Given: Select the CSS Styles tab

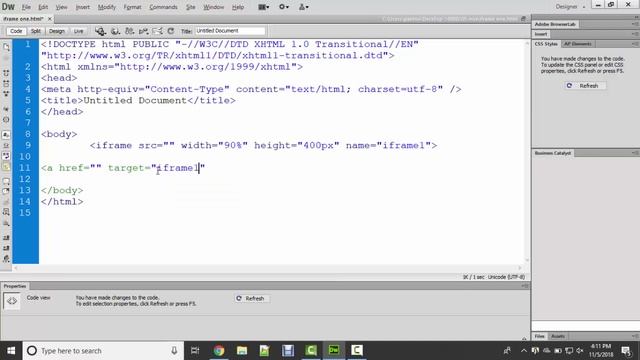Looking at the screenshot, I should pos(546,44).
